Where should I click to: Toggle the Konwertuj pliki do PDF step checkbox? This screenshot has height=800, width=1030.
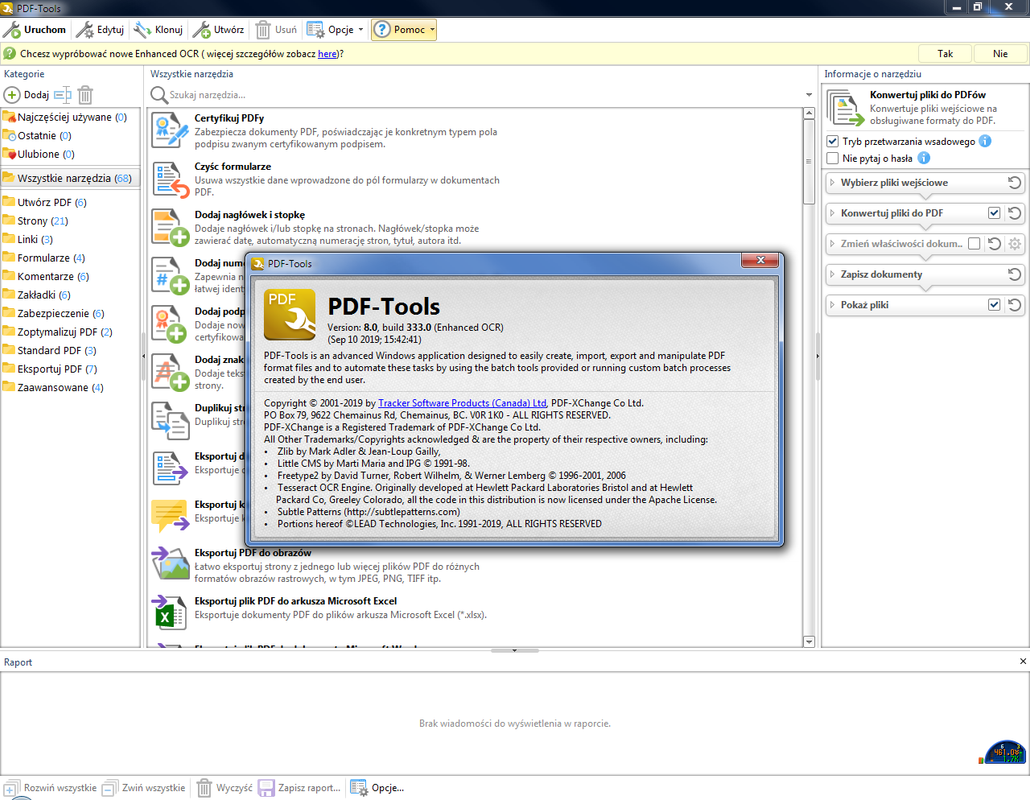994,213
